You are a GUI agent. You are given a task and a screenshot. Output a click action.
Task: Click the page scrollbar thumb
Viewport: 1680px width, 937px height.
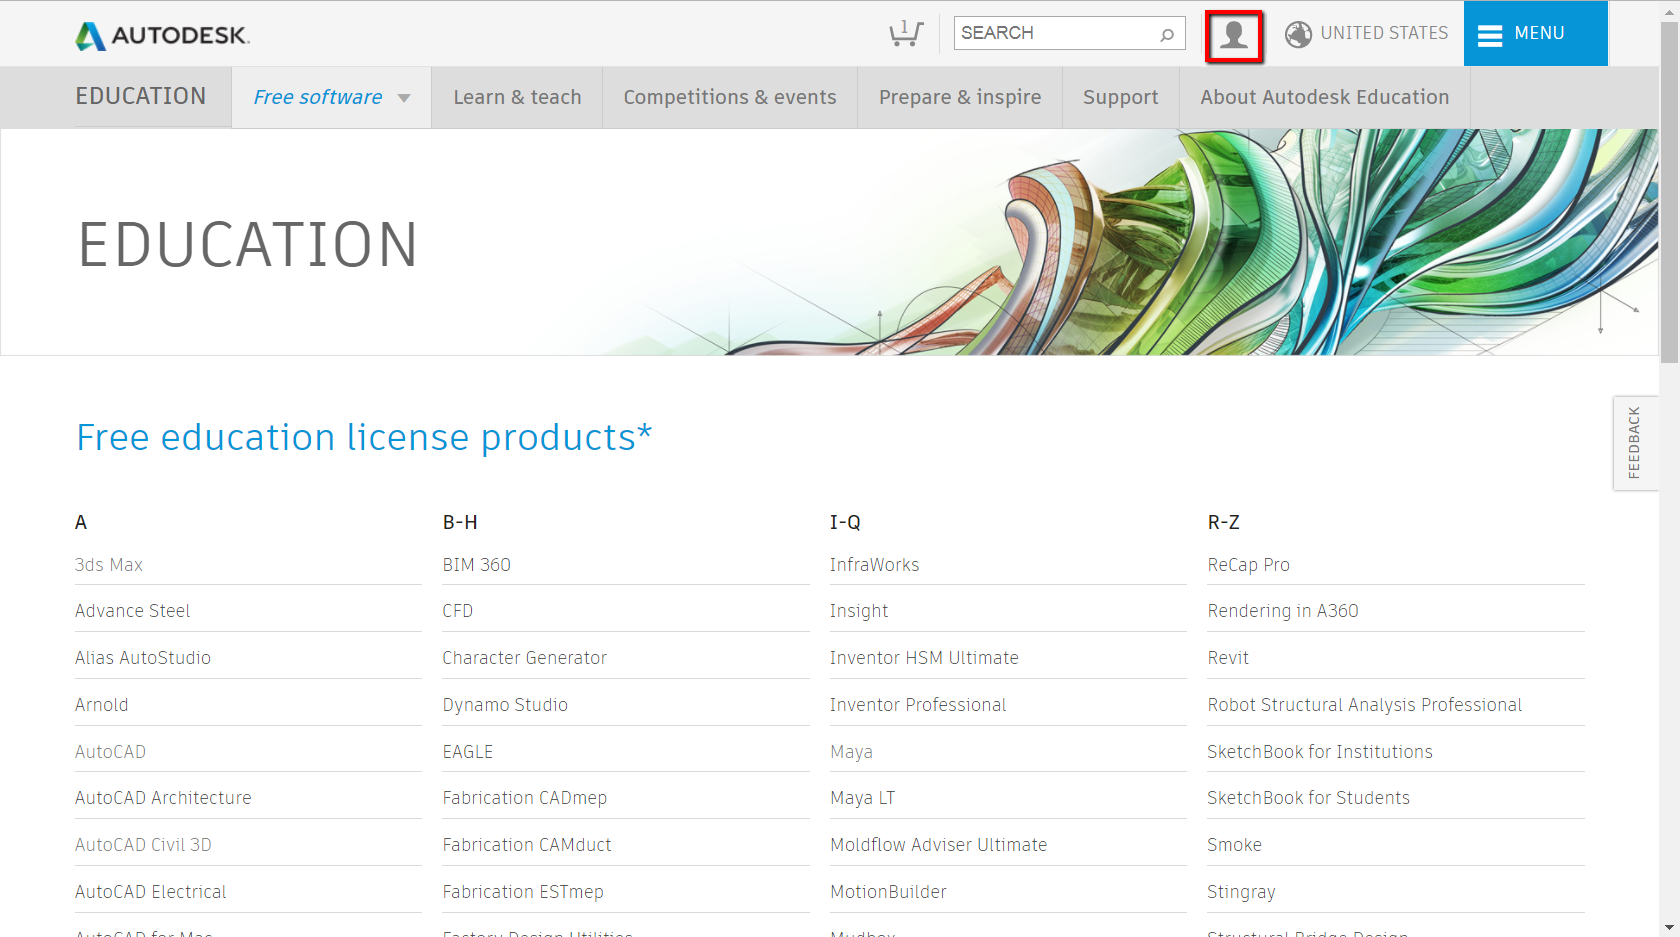click(1669, 192)
